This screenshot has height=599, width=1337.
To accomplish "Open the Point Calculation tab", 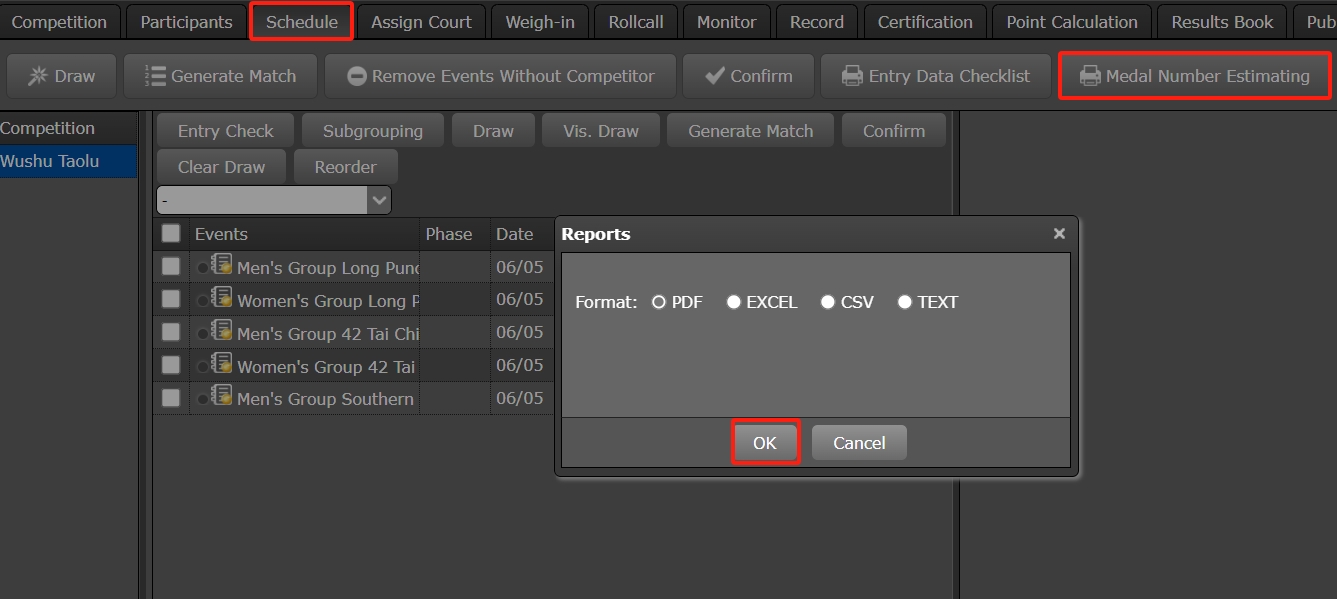I will [1071, 22].
